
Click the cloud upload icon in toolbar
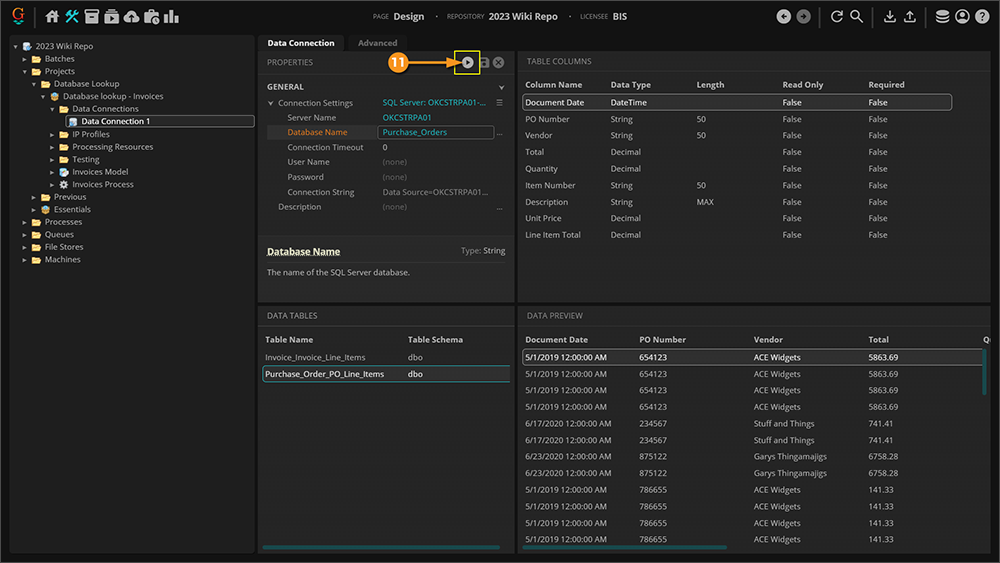pos(131,17)
